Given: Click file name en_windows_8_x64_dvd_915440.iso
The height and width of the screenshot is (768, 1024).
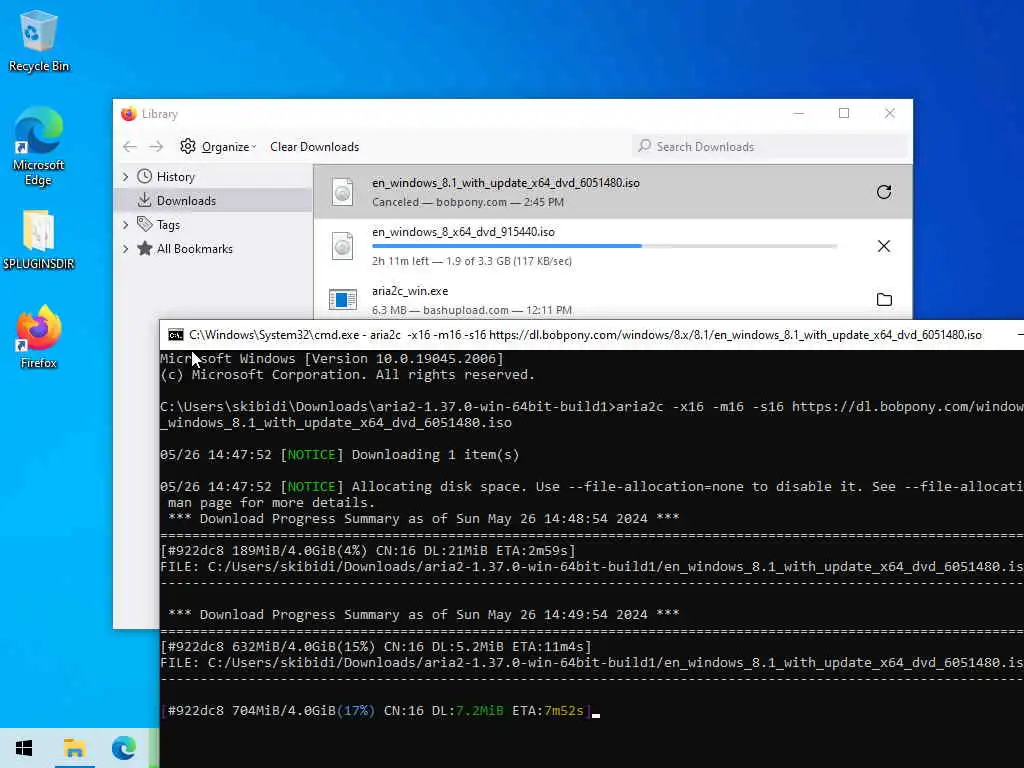Looking at the screenshot, I should 463,232.
